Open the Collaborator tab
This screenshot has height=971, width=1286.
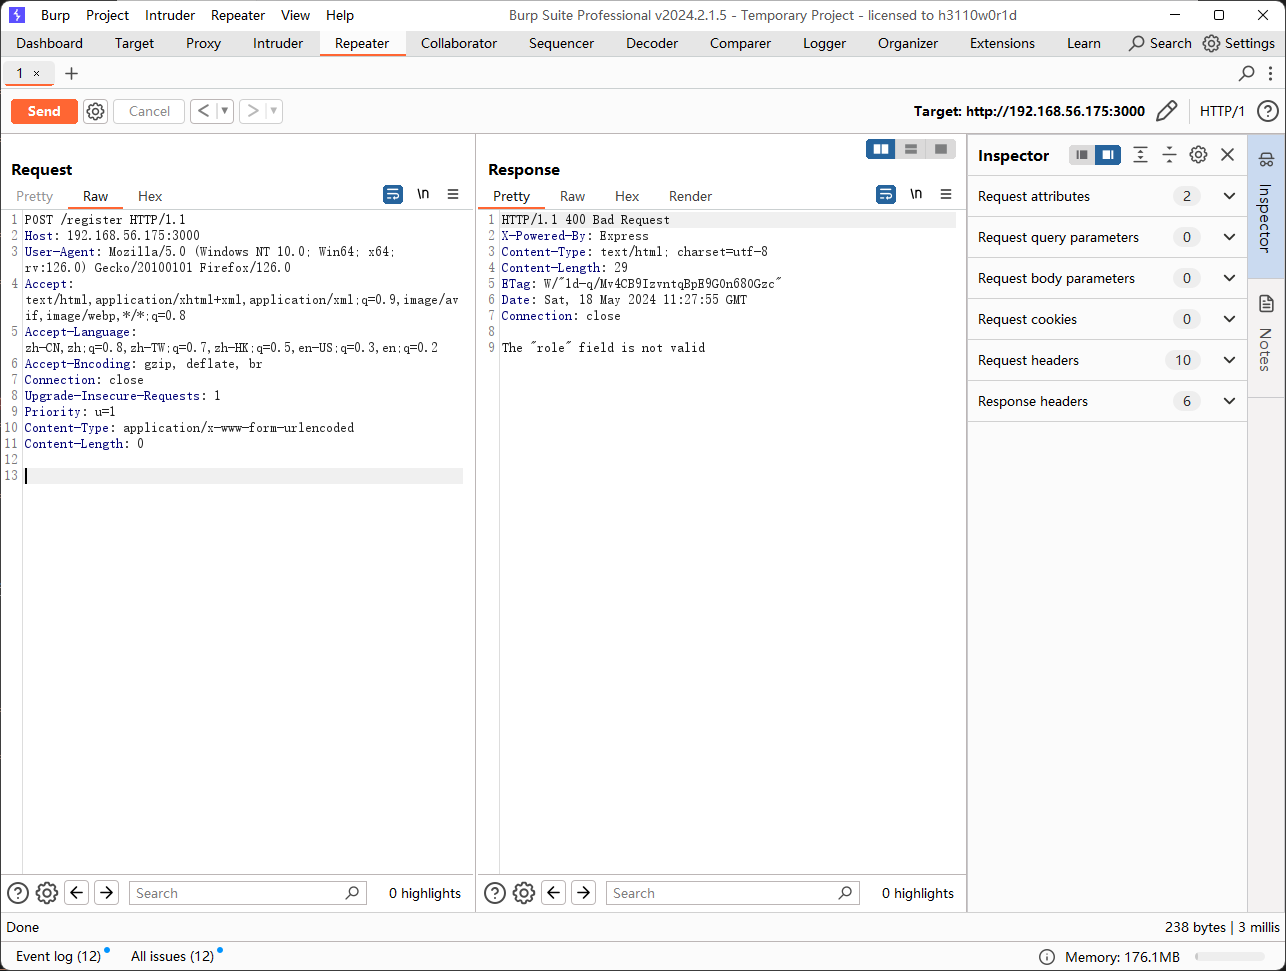459,43
